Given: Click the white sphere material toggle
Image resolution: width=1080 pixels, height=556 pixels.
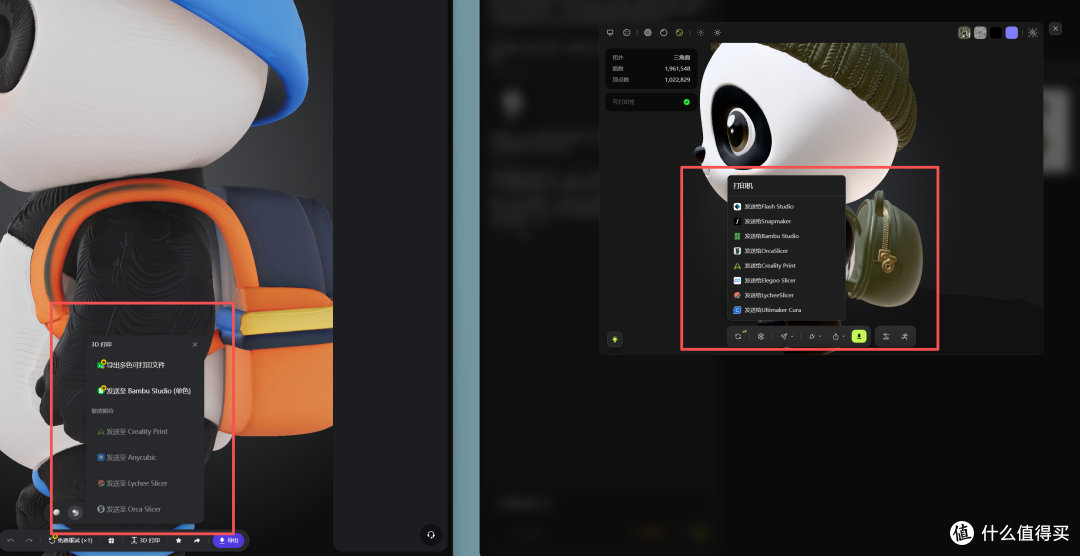Looking at the screenshot, I should 56,512.
